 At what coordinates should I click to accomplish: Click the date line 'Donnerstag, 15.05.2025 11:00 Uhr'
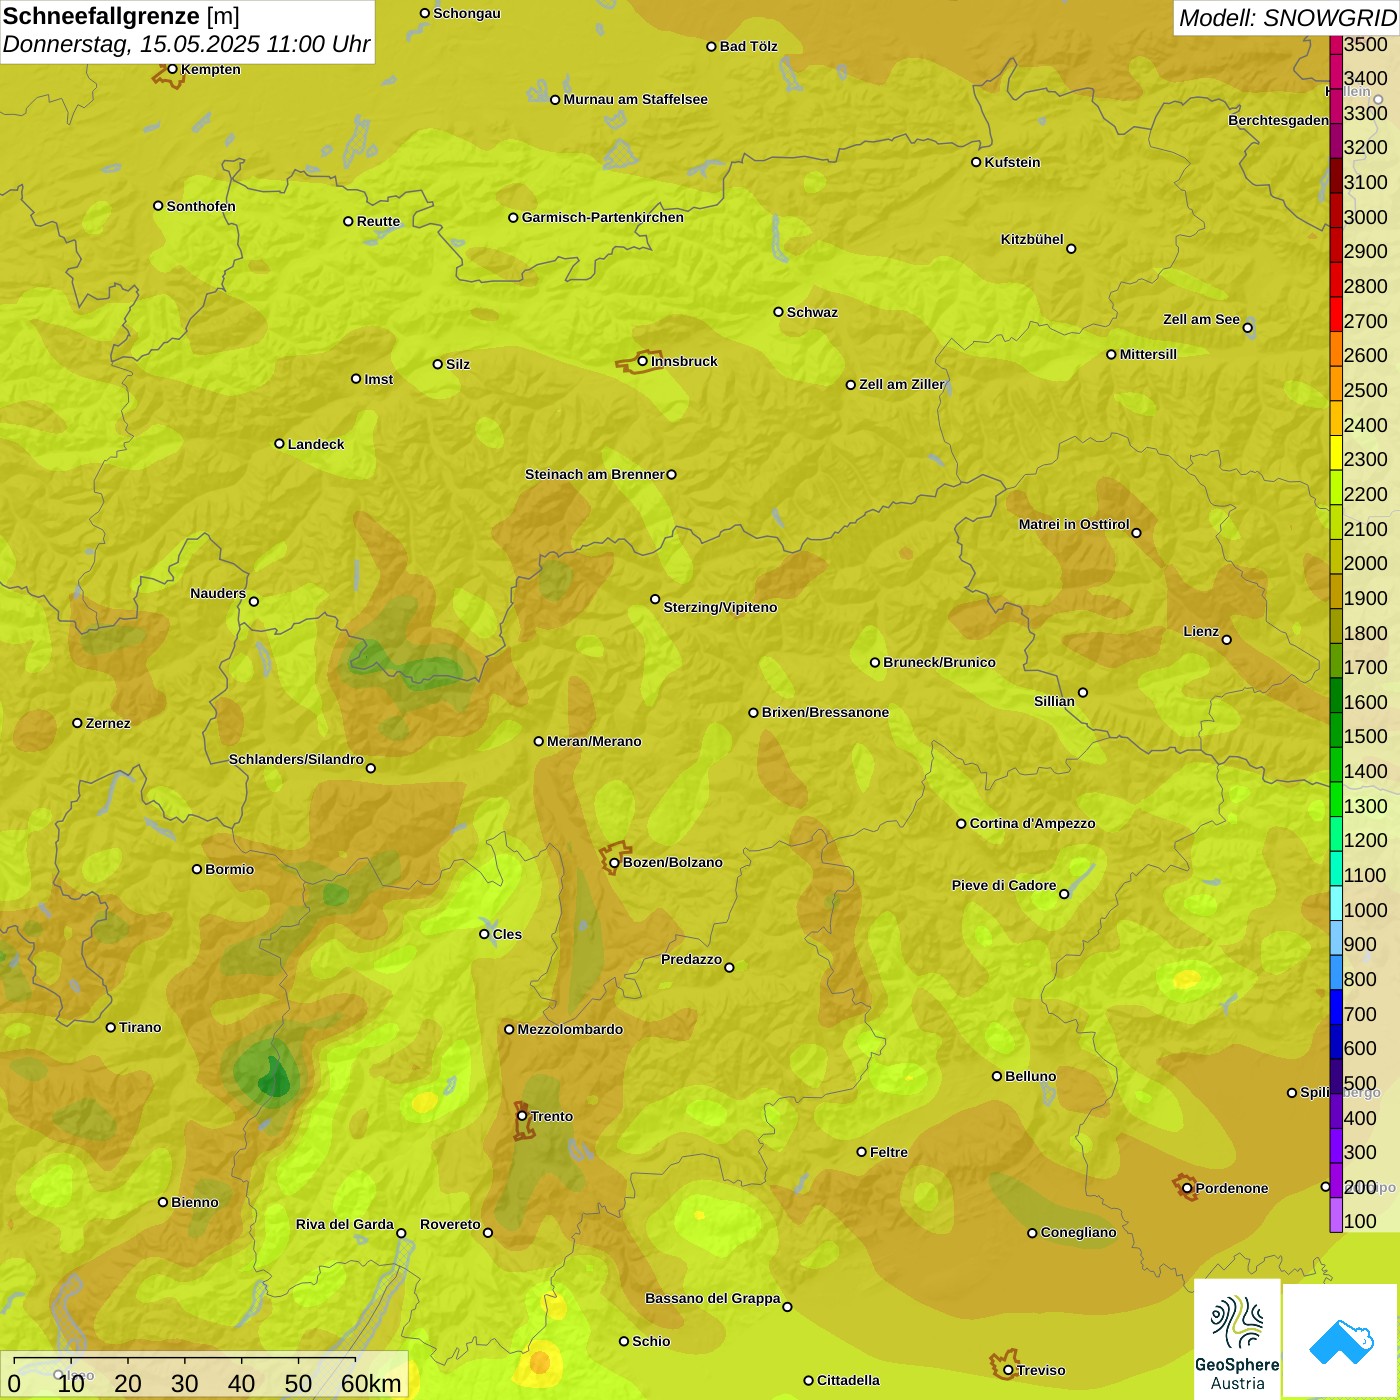pos(186,45)
